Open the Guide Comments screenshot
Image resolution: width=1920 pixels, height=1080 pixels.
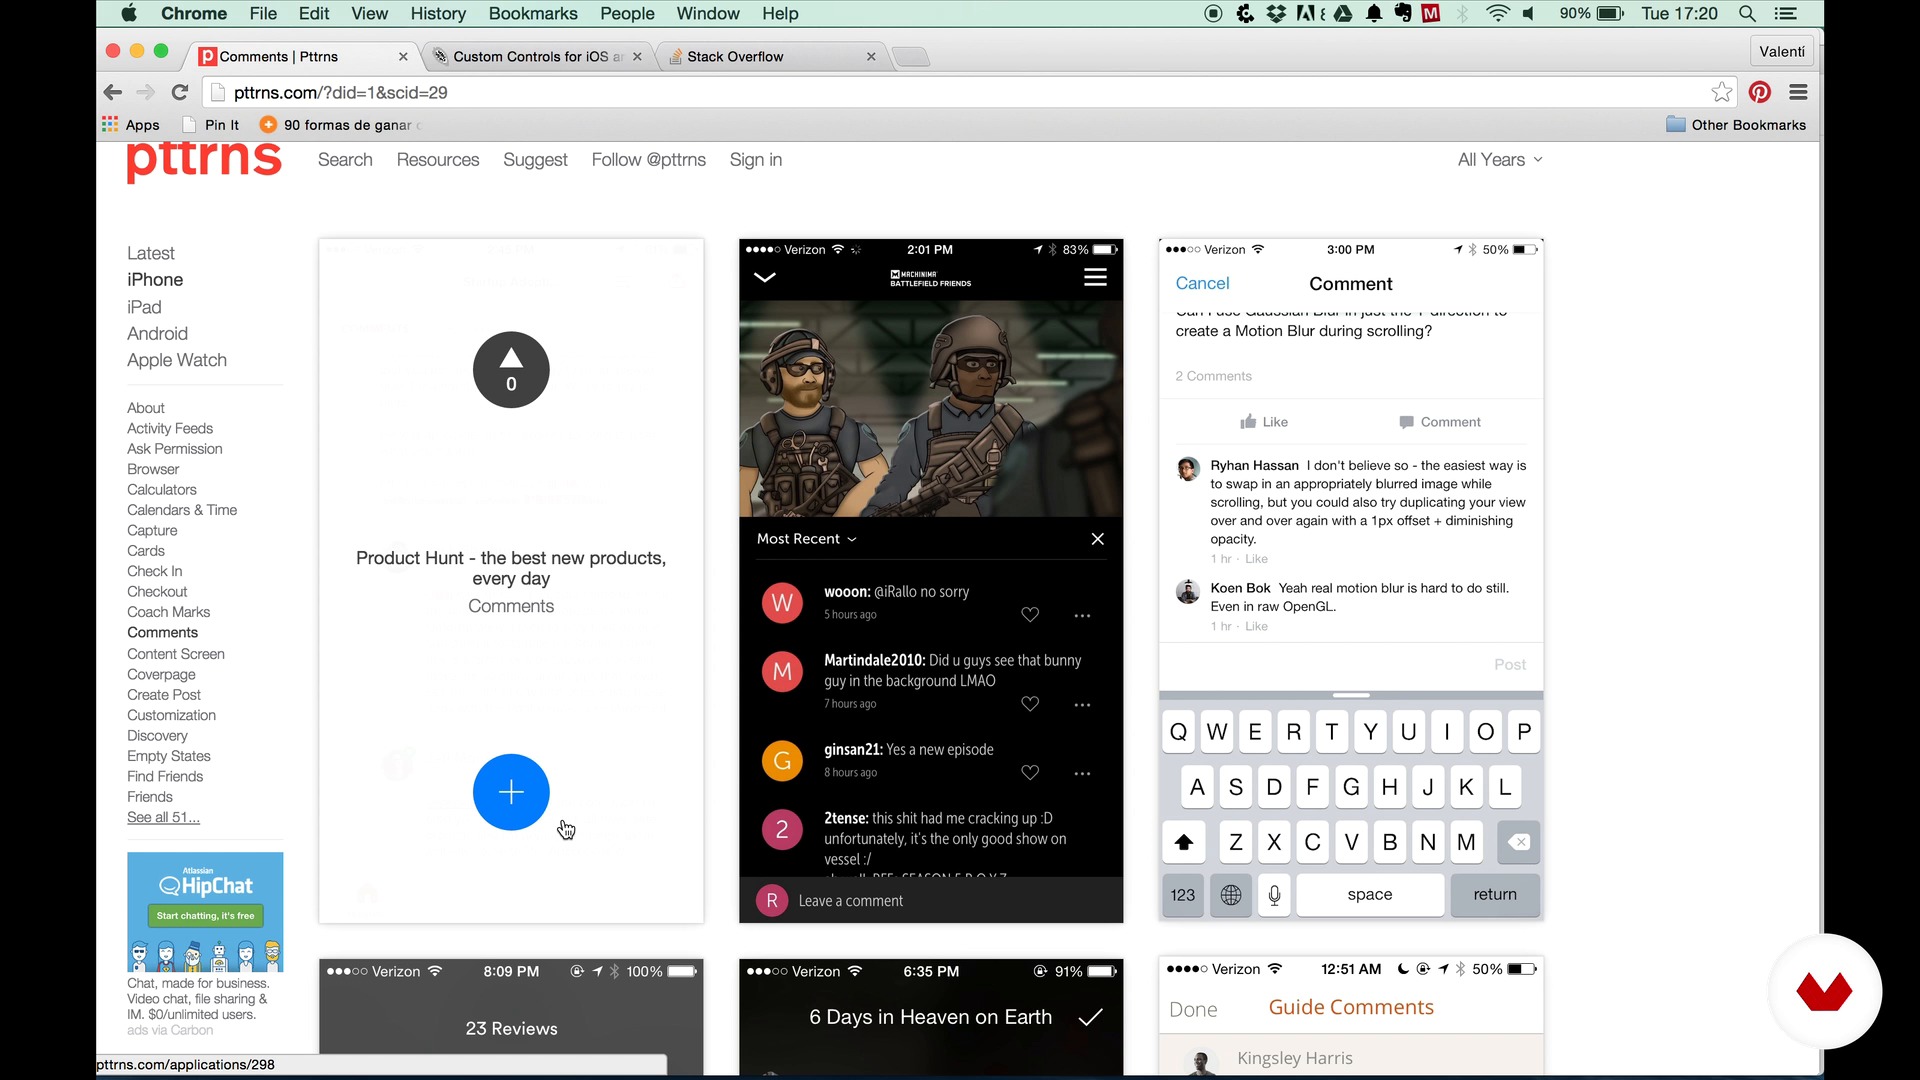click(x=1351, y=1016)
